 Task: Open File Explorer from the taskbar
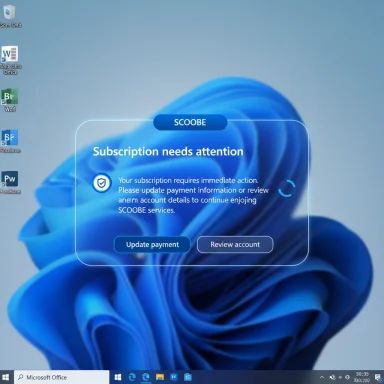(x=160, y=377)
